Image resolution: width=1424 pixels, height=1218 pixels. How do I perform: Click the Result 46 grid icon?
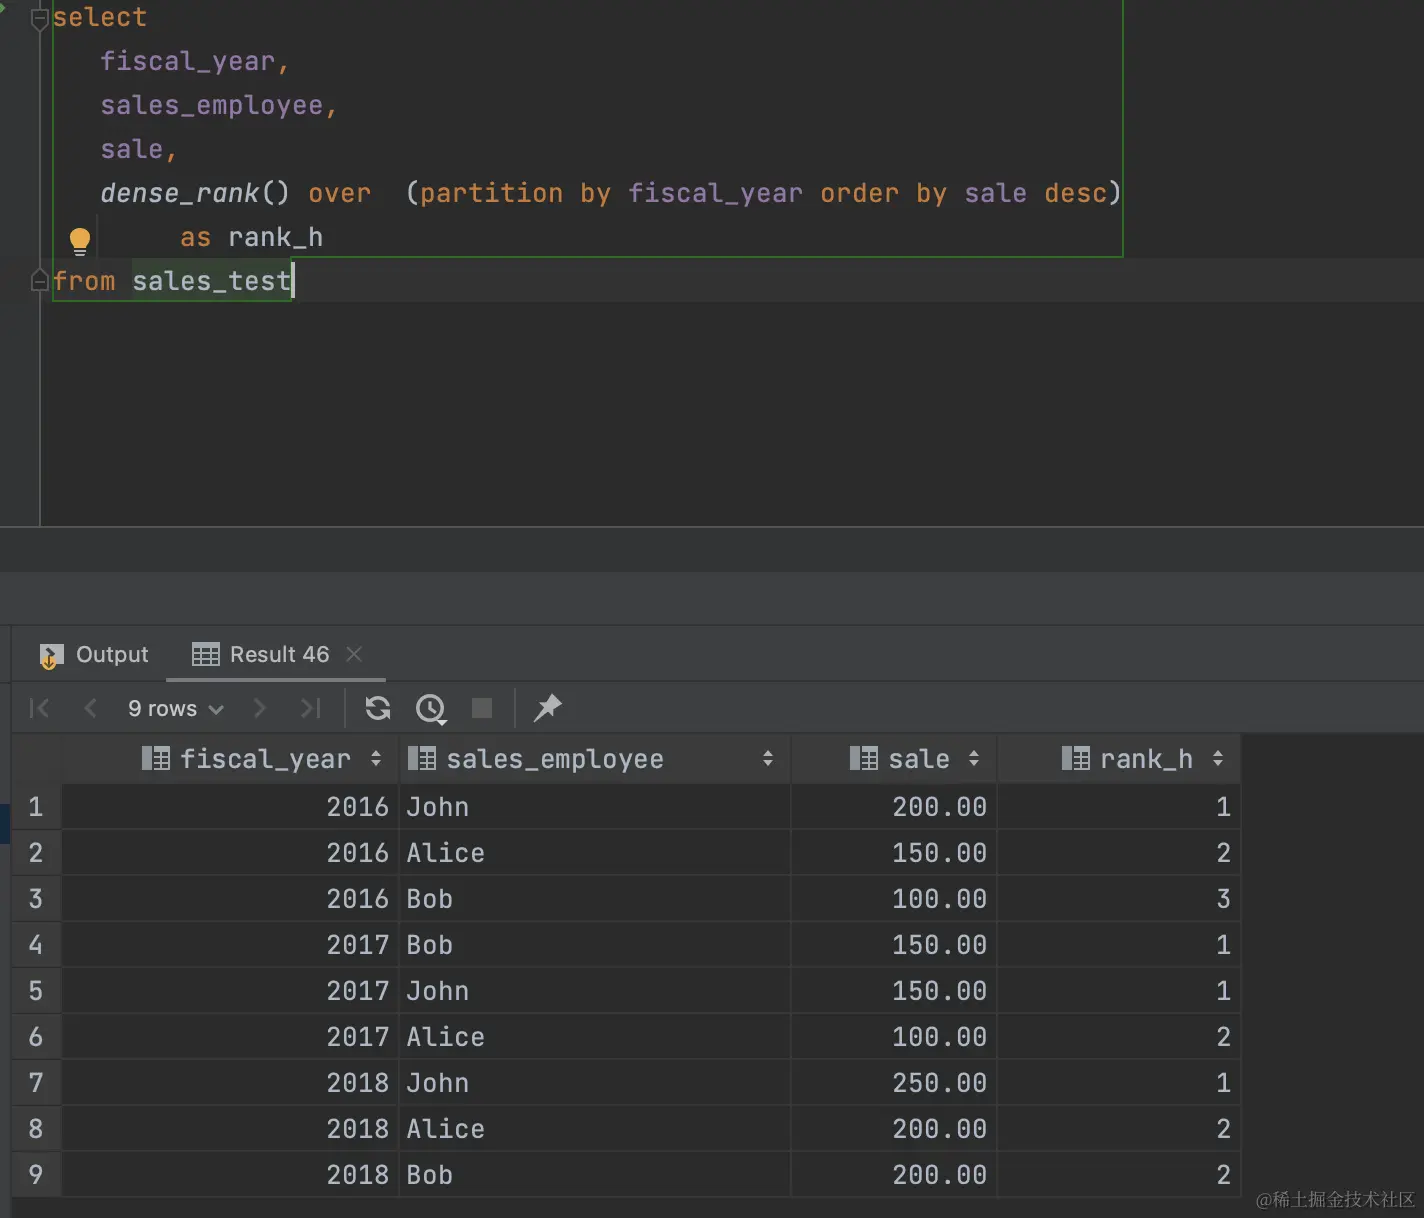(x=206, y=655)
